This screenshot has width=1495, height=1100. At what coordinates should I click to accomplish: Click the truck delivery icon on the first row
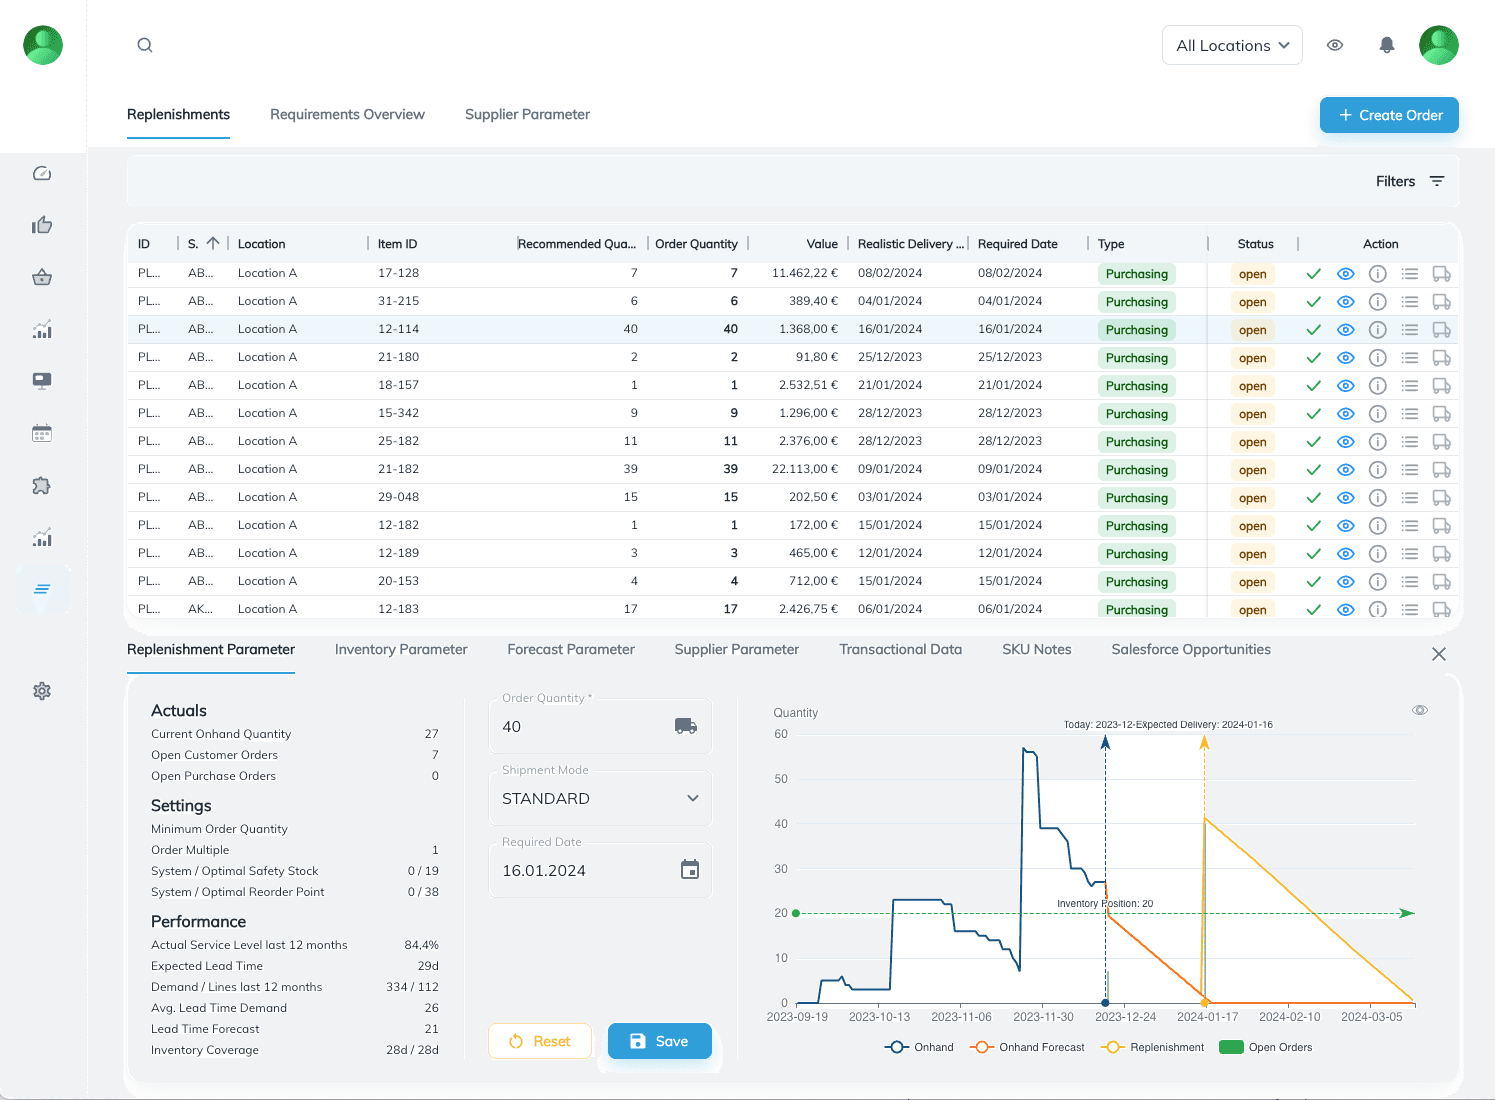point(1441,273)
